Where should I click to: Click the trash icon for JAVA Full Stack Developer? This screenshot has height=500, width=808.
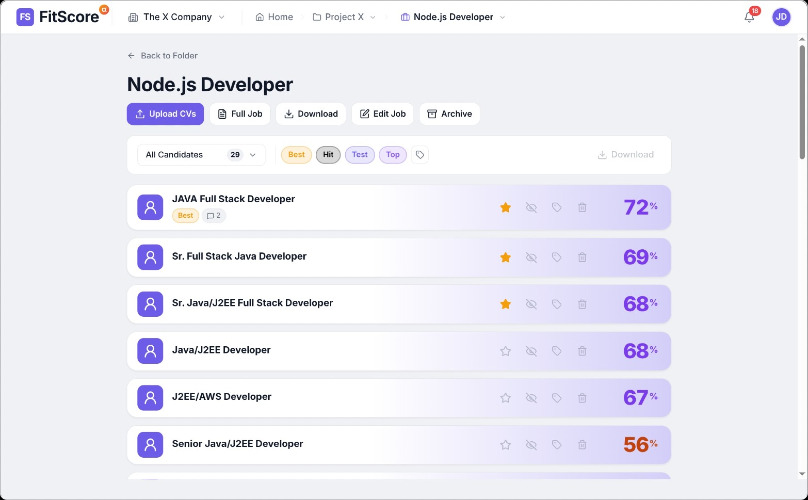coord(582,207)
